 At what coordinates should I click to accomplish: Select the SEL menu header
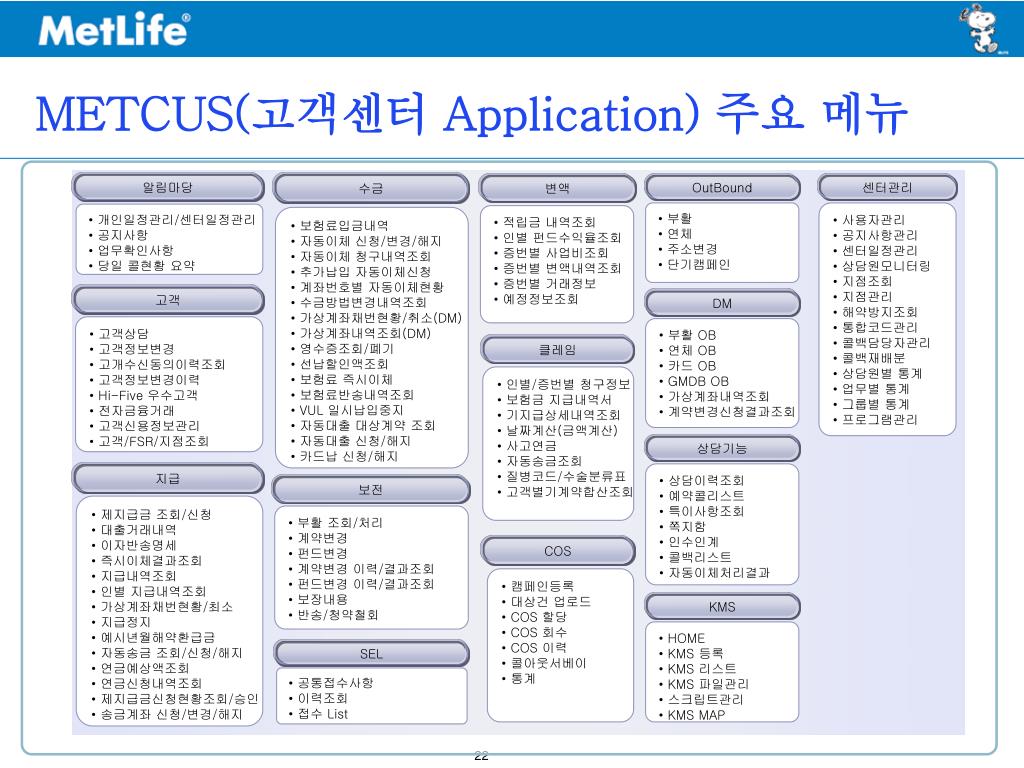click(371, 654)
